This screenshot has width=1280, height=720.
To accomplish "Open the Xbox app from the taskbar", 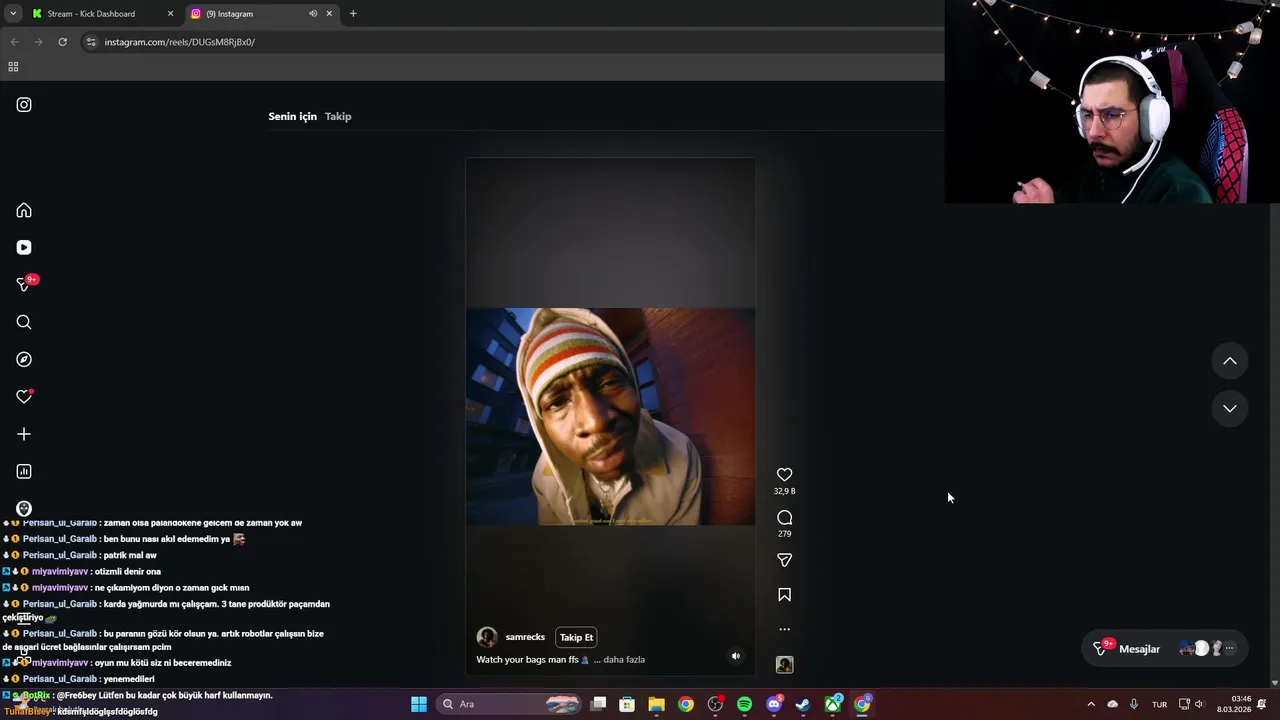I will [x=833, y=704].
